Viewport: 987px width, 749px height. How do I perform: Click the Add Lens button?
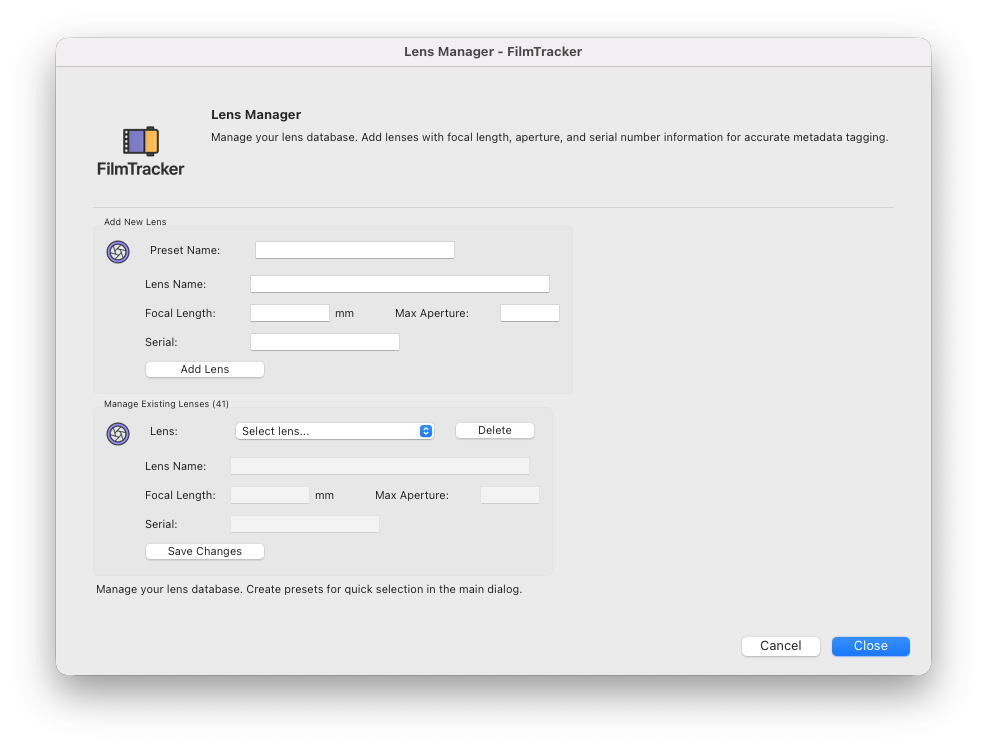coord(204,369)
